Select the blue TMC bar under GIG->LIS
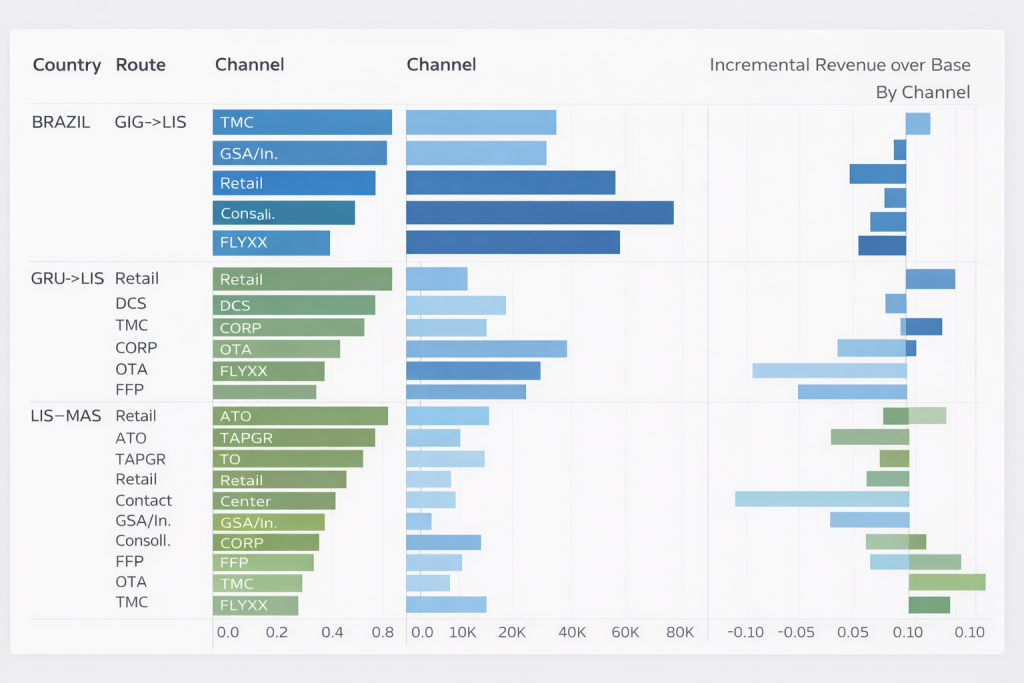This screenshot has height=683, width=1024. [302, 122]
